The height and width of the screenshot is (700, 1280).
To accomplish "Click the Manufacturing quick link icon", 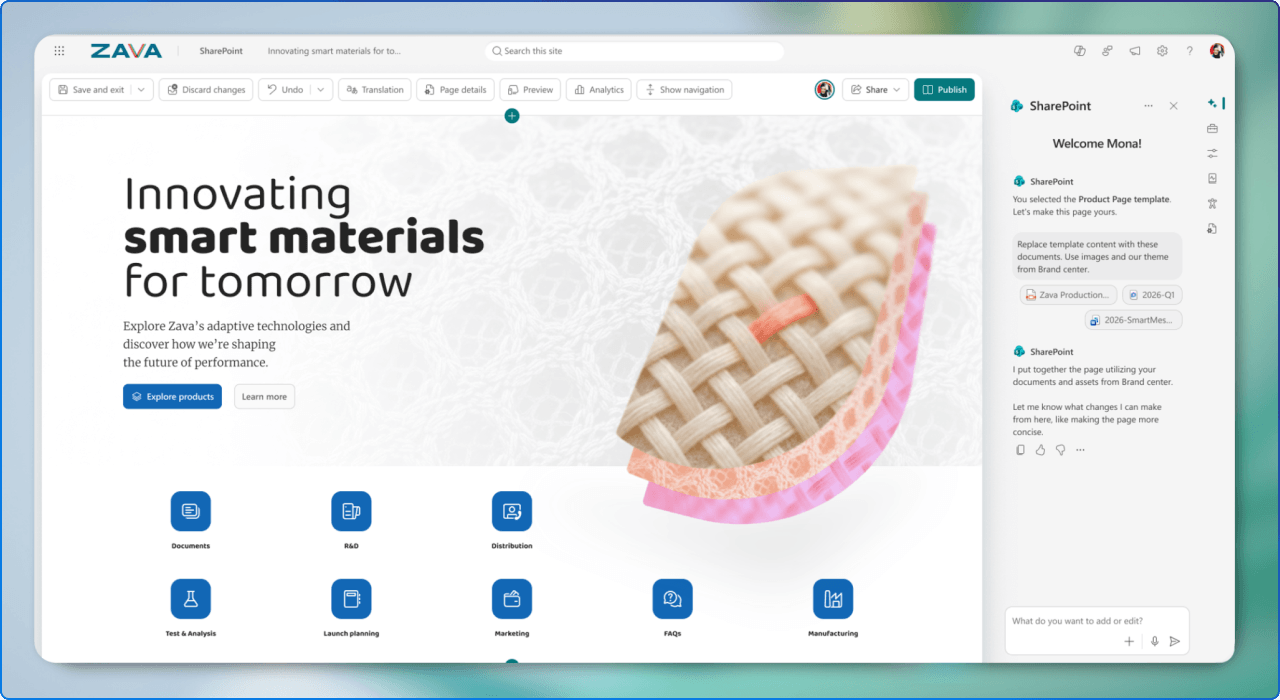I will [833, 599].
